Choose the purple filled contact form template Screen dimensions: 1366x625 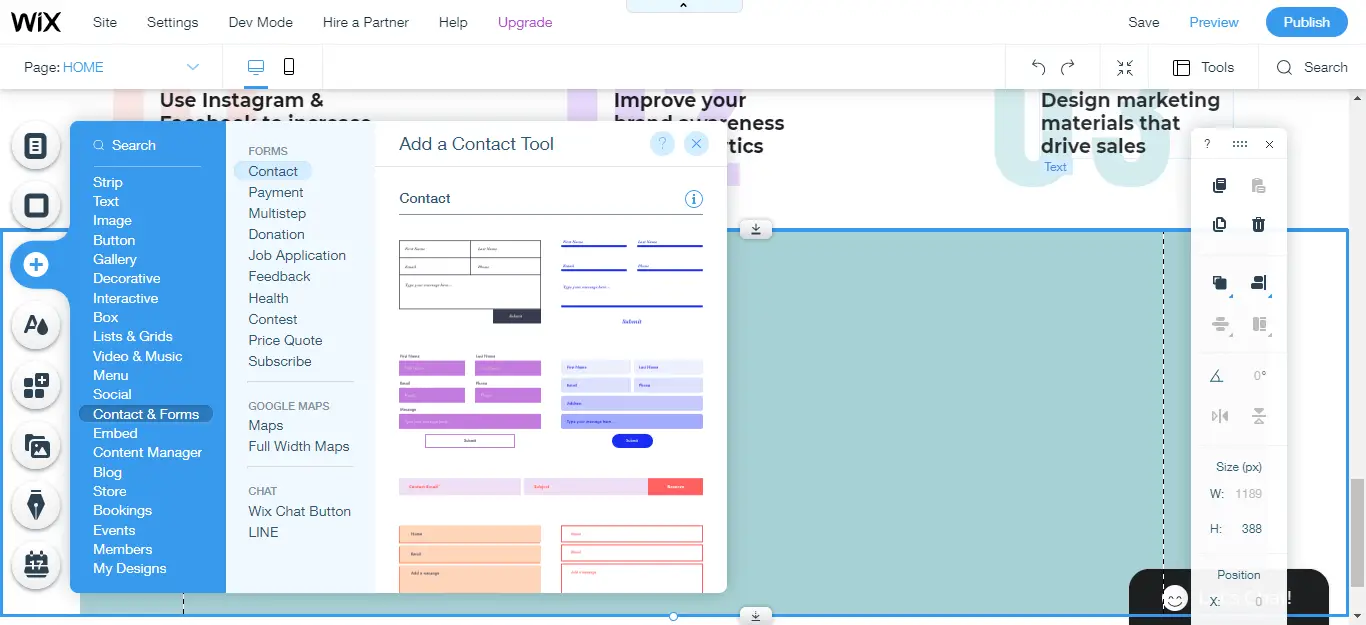470,400
